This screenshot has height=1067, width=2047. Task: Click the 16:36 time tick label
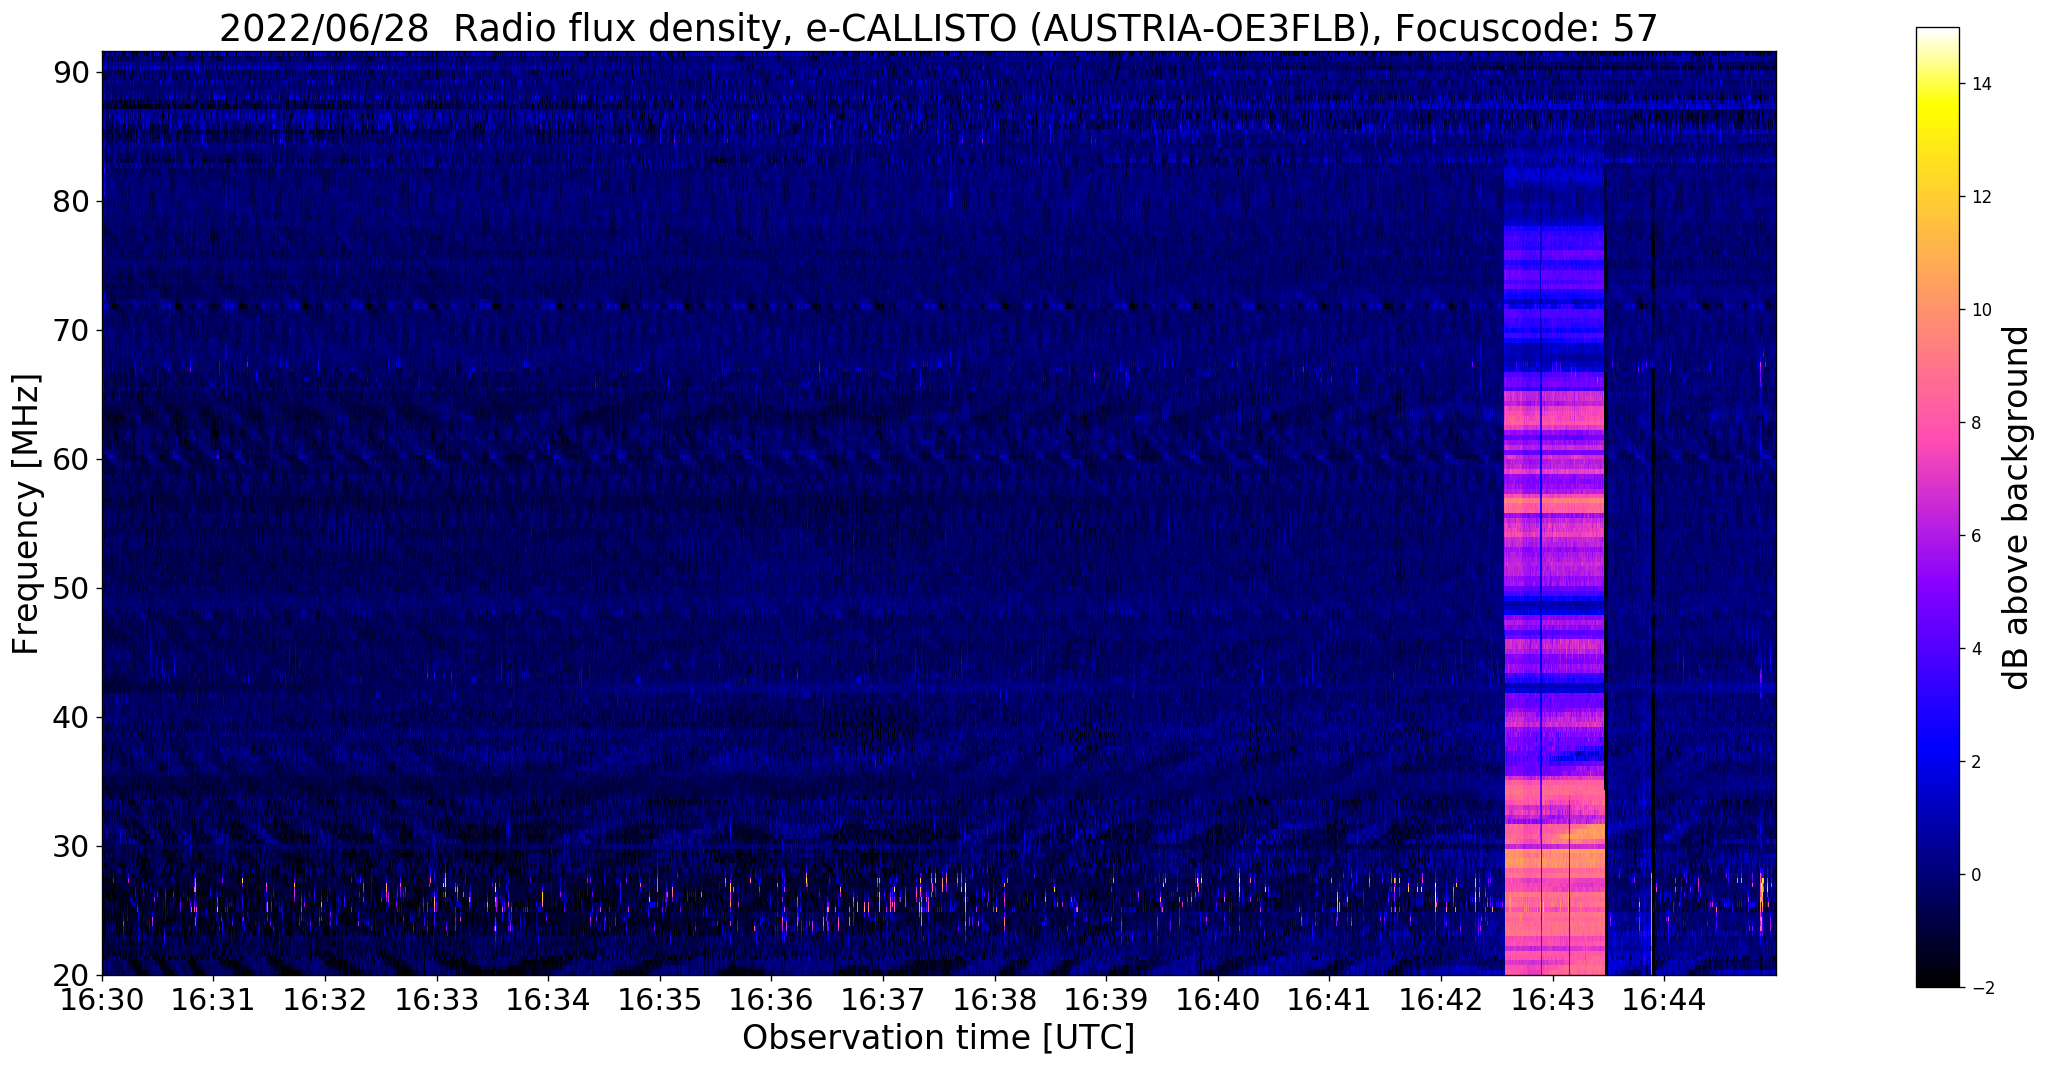771,1000
